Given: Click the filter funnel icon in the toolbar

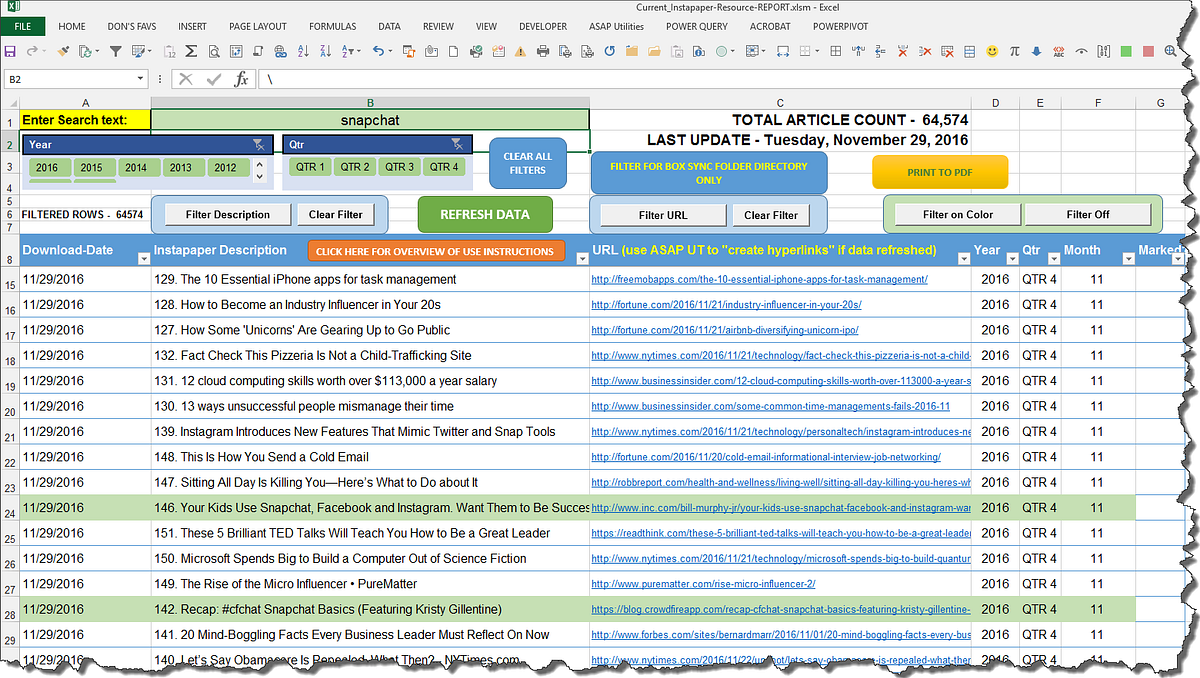Looking at the screenshot, I should point(114,51).
